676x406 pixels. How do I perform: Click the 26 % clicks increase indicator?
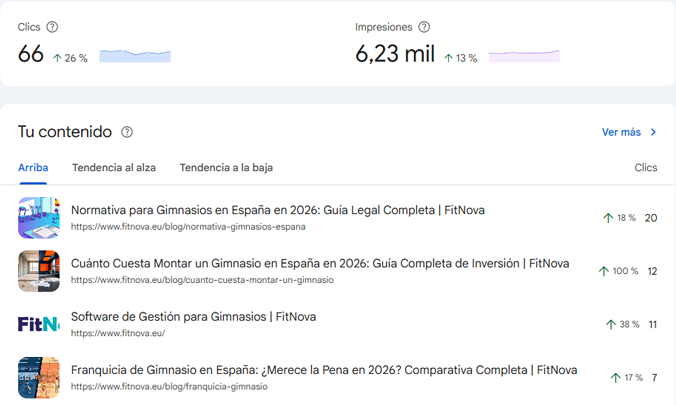tap(70, 58)
